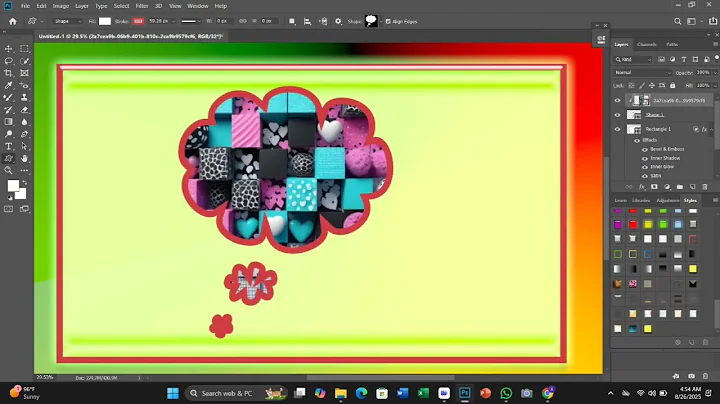
Task: Select the Lasso tool
Action: point(8,61)
